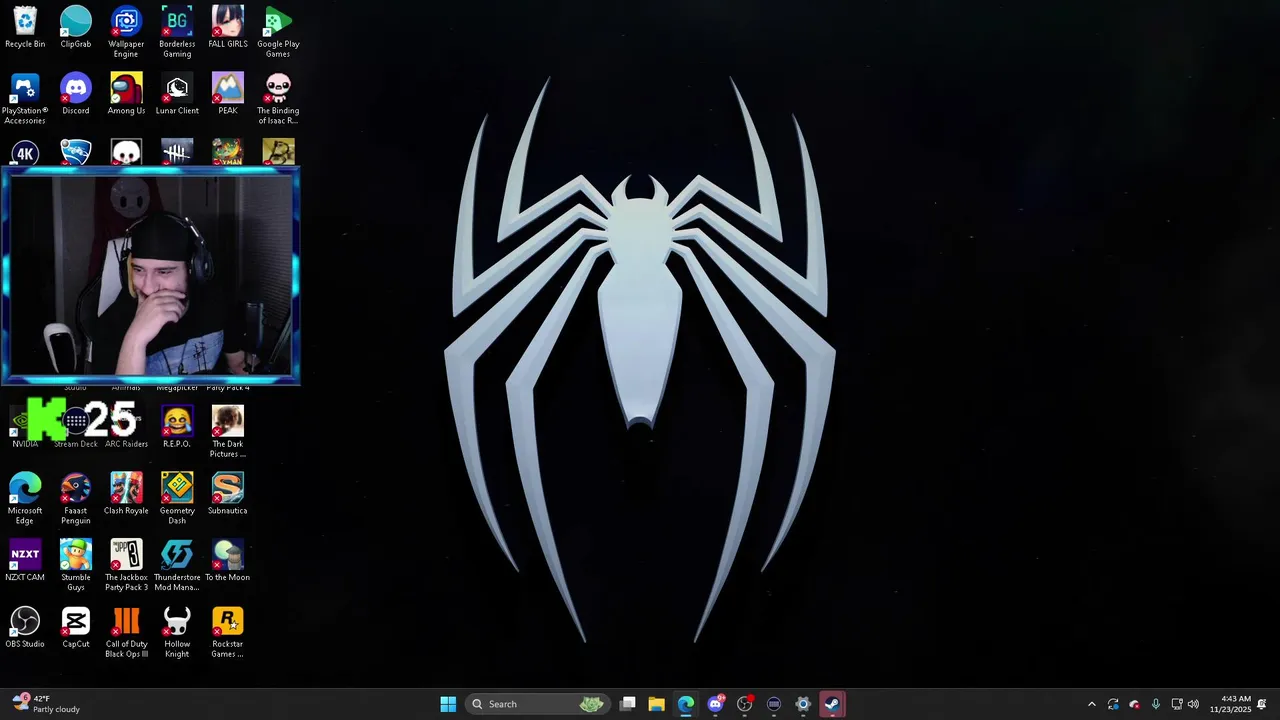This screenshot has height=720, width=1280.
Task: Expand hidden system tray icons chevron
Action: (1091, 704)
